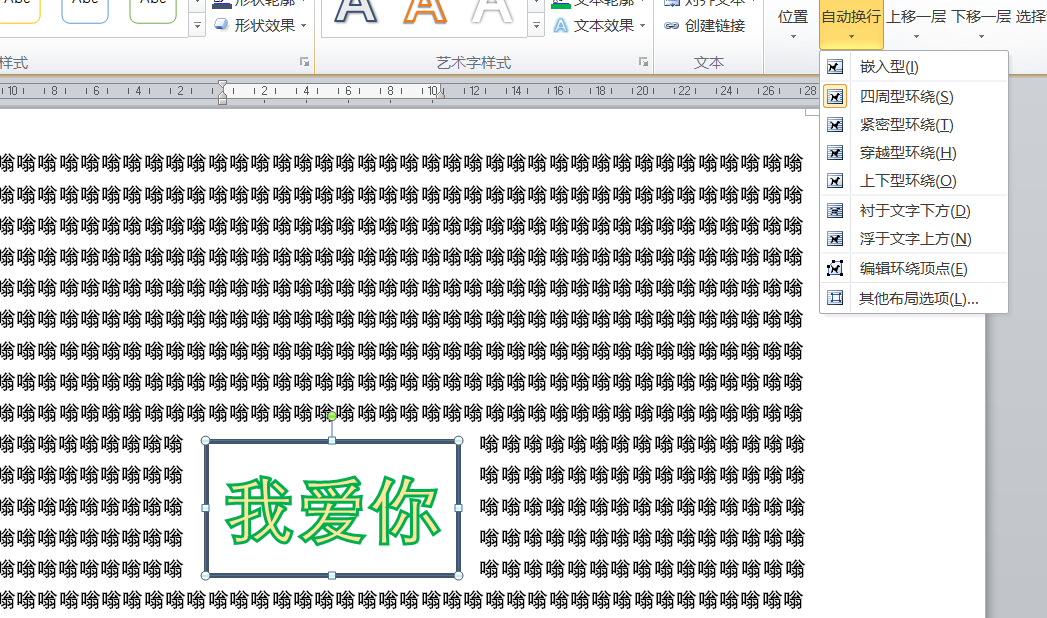This screenshot has height=618, width=1047.
Task: Collapse the 自动换行 dropdown button
Action: click(851, 24)
